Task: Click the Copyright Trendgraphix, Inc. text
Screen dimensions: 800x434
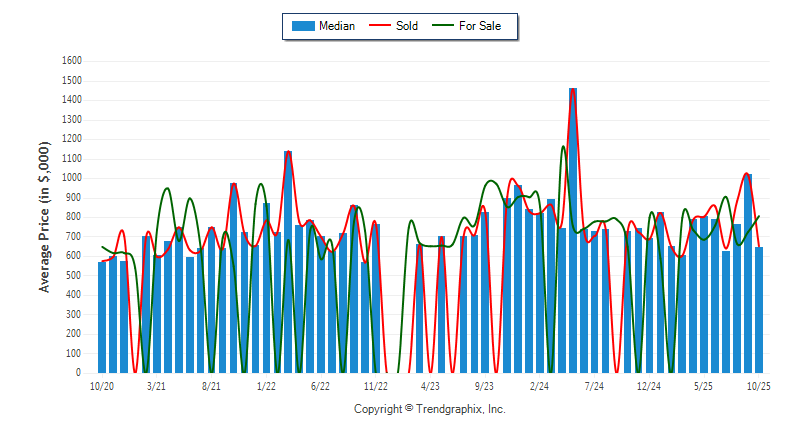Action: 430,409
